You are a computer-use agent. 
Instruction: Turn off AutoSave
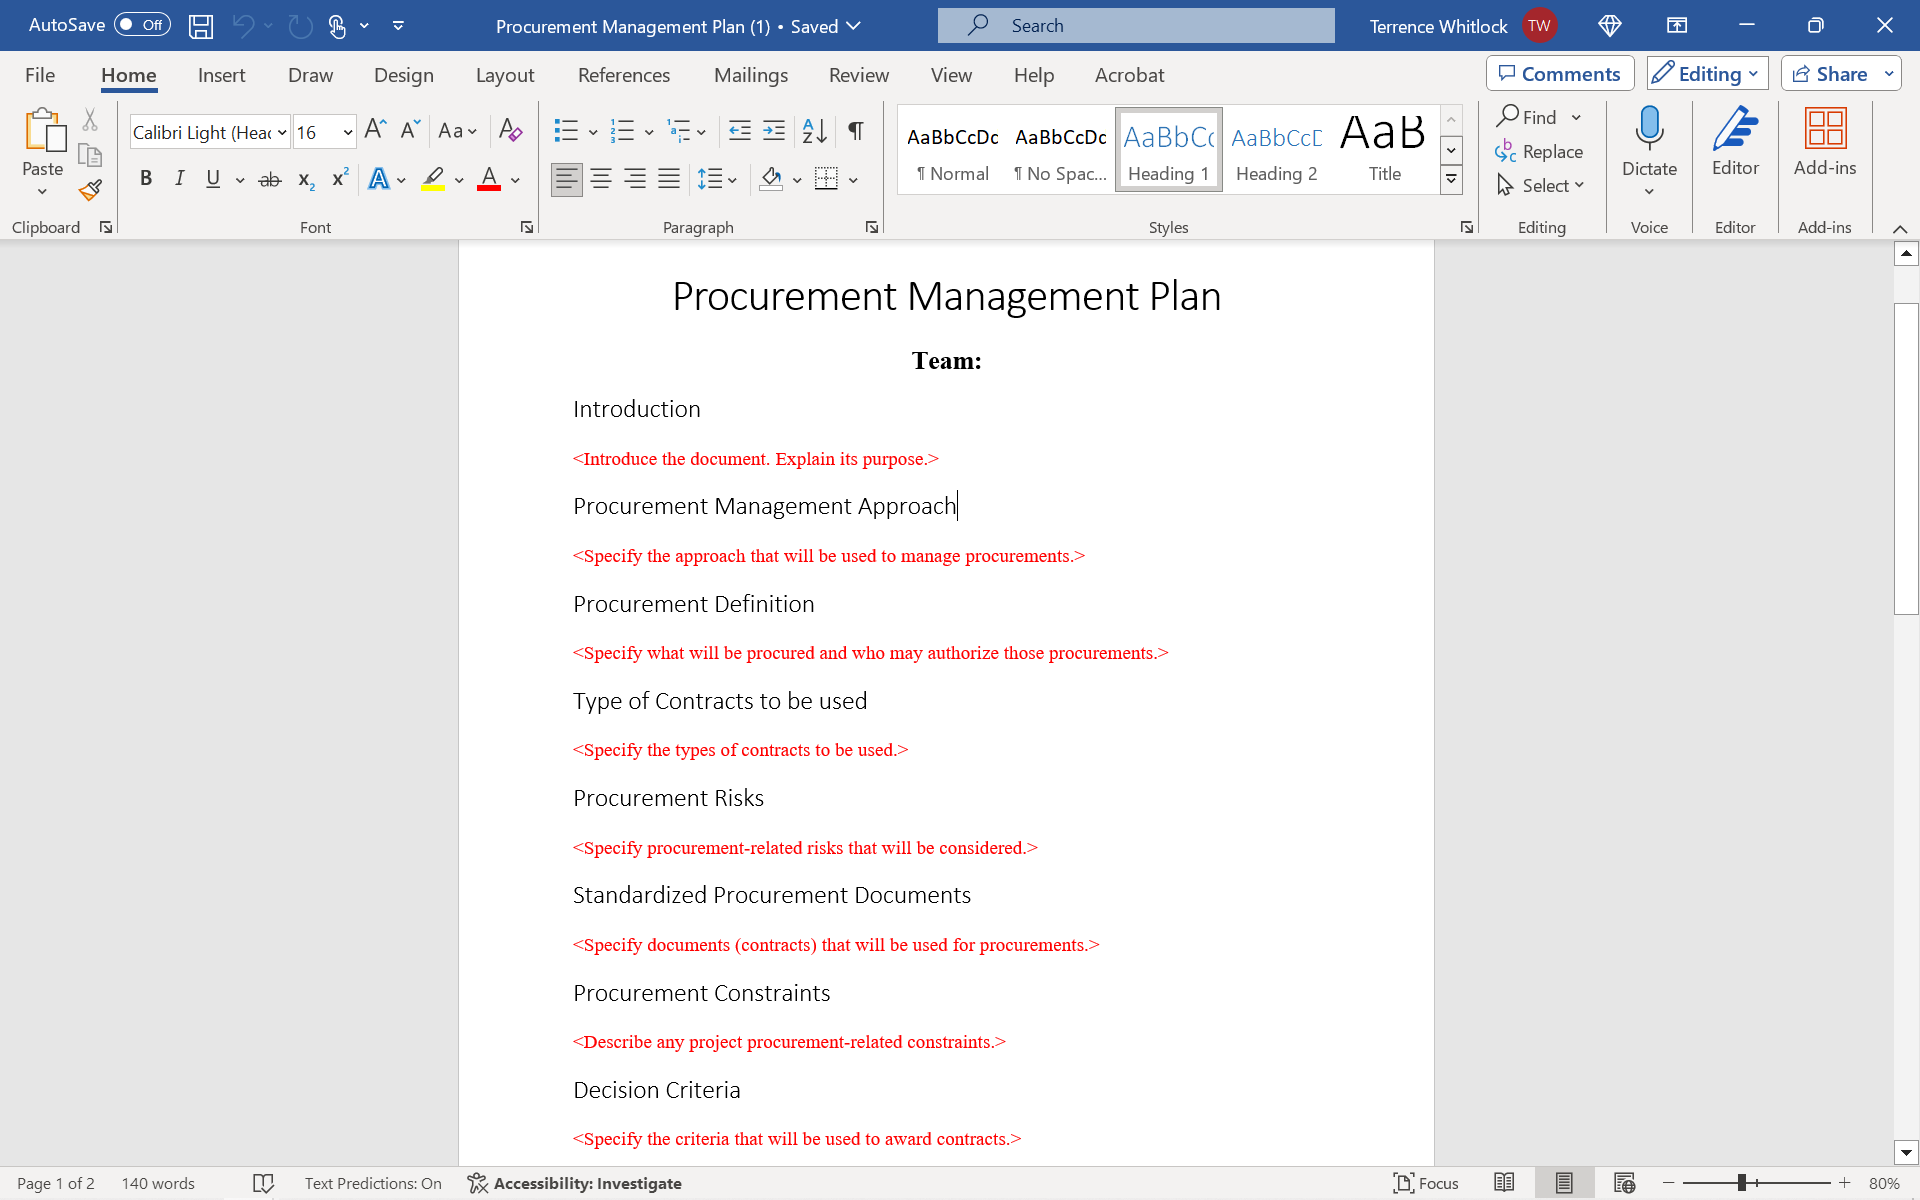pos(141,25)
